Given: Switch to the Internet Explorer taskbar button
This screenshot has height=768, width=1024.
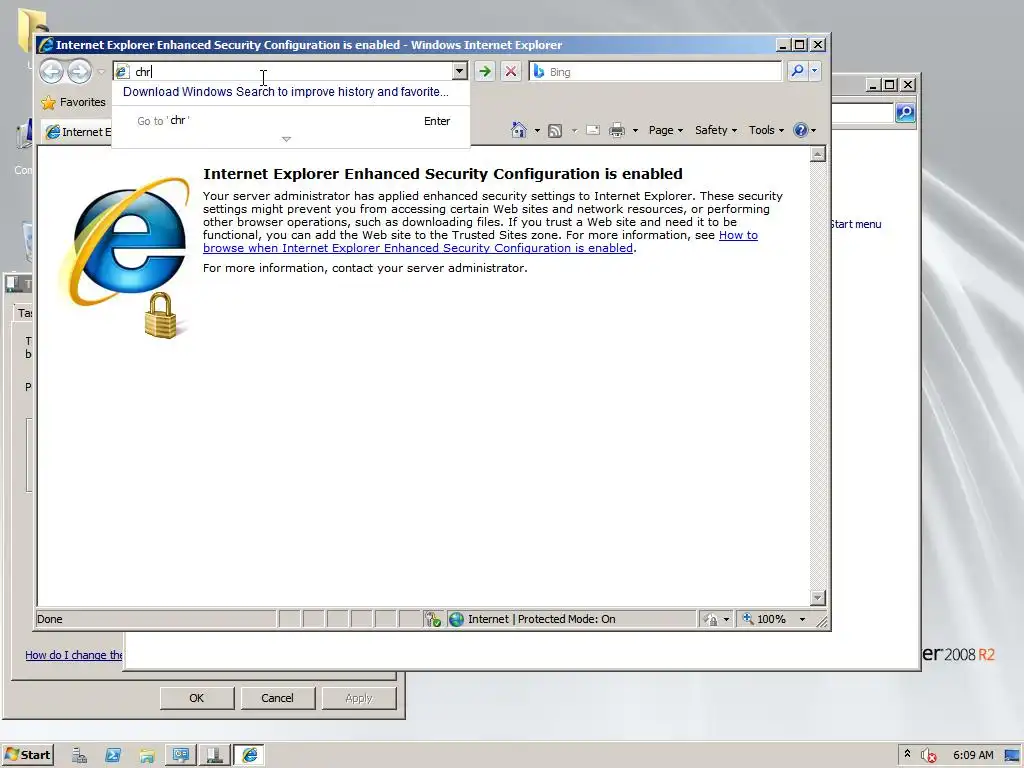Looking at the screenshot, I should click(249, 756).
